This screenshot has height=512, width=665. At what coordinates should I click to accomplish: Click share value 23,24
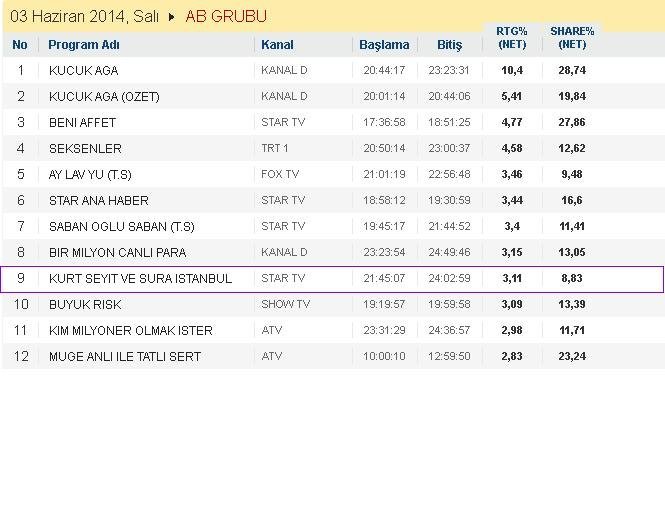[572, 356]
